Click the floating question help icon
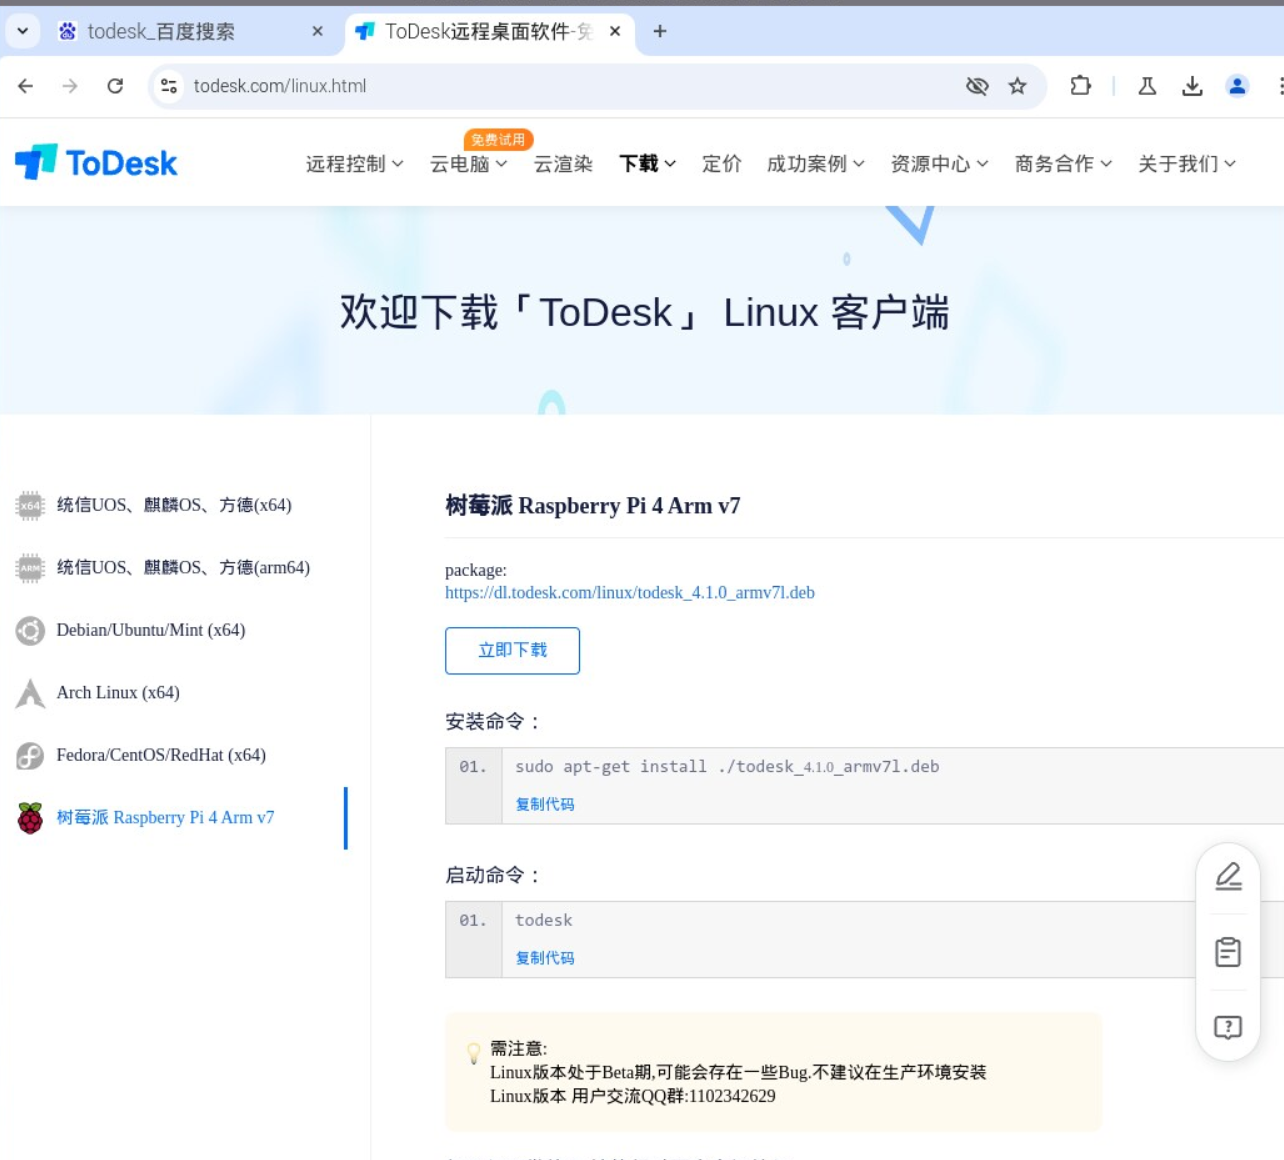This screenshot has width=1284, height=1160. click(x=1228, y=1027)
